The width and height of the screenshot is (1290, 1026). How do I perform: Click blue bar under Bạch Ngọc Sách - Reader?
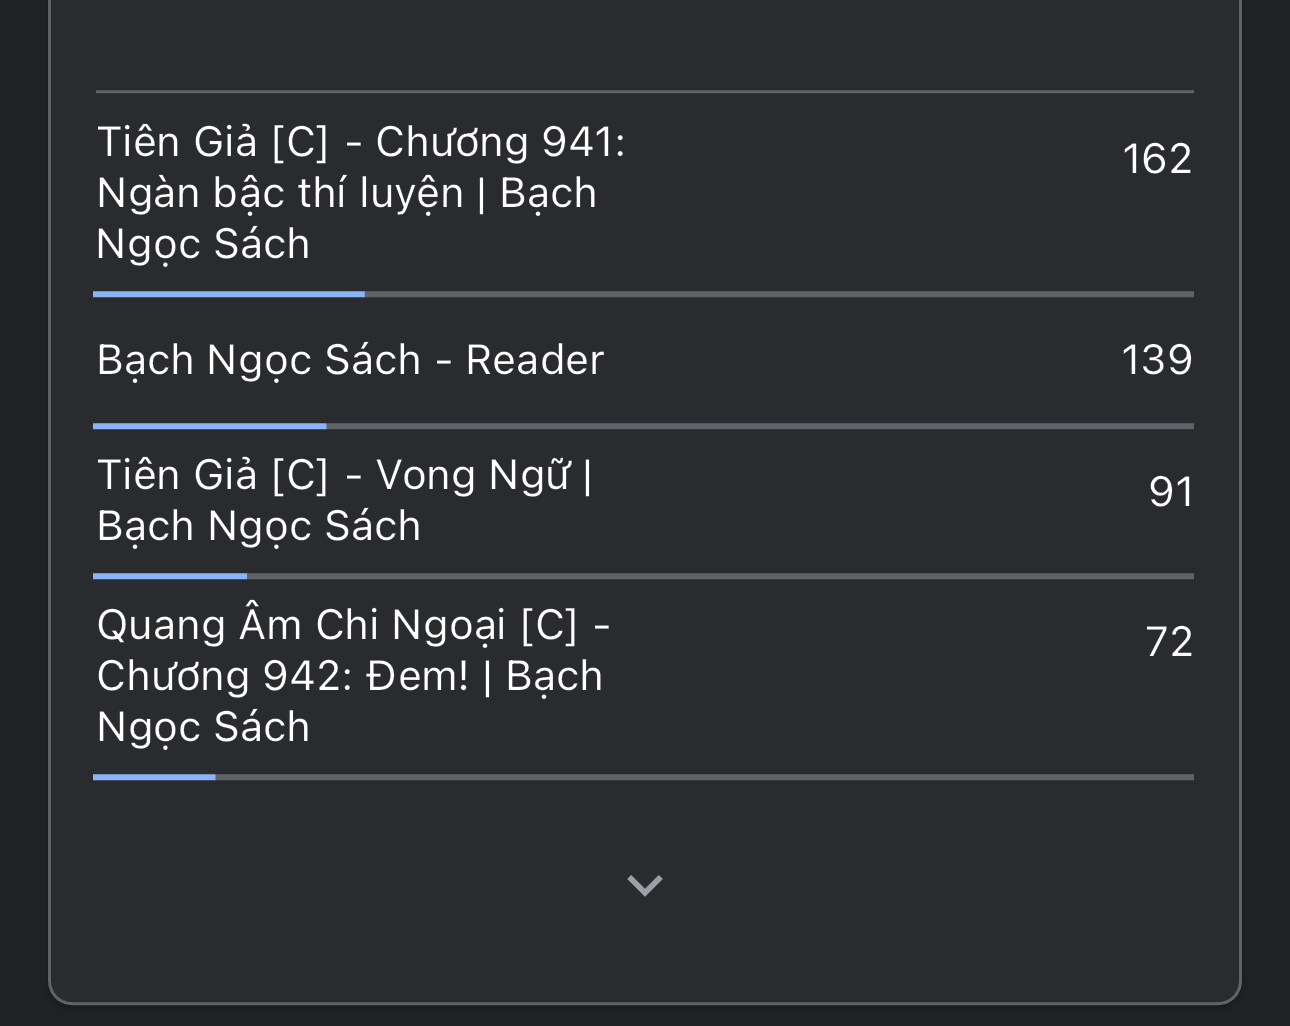click(210, 426)
